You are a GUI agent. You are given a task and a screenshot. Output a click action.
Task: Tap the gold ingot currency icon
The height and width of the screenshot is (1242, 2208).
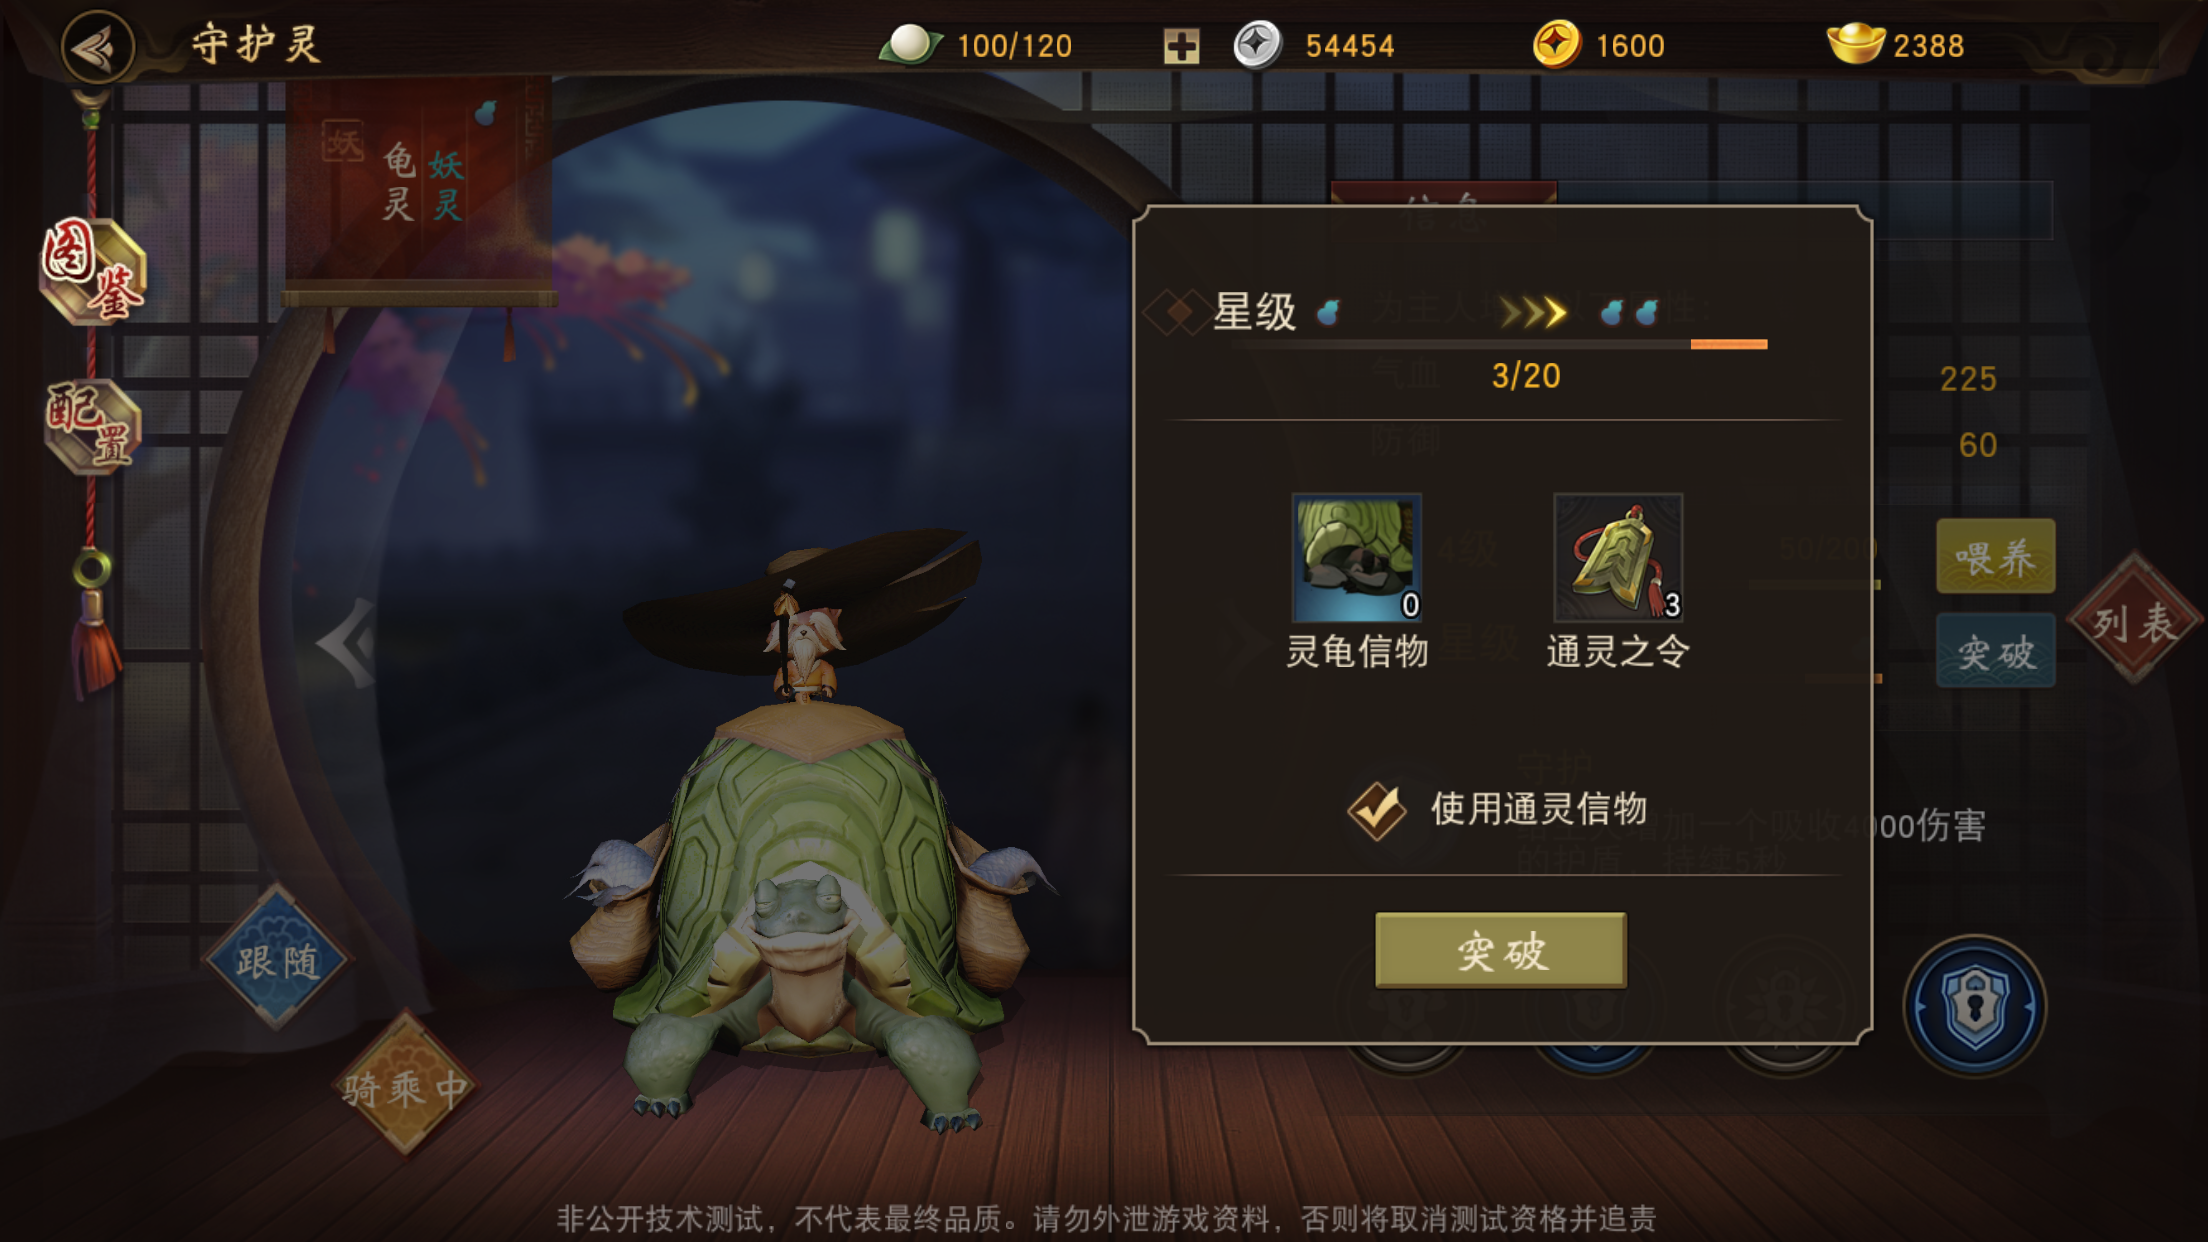1855,44
